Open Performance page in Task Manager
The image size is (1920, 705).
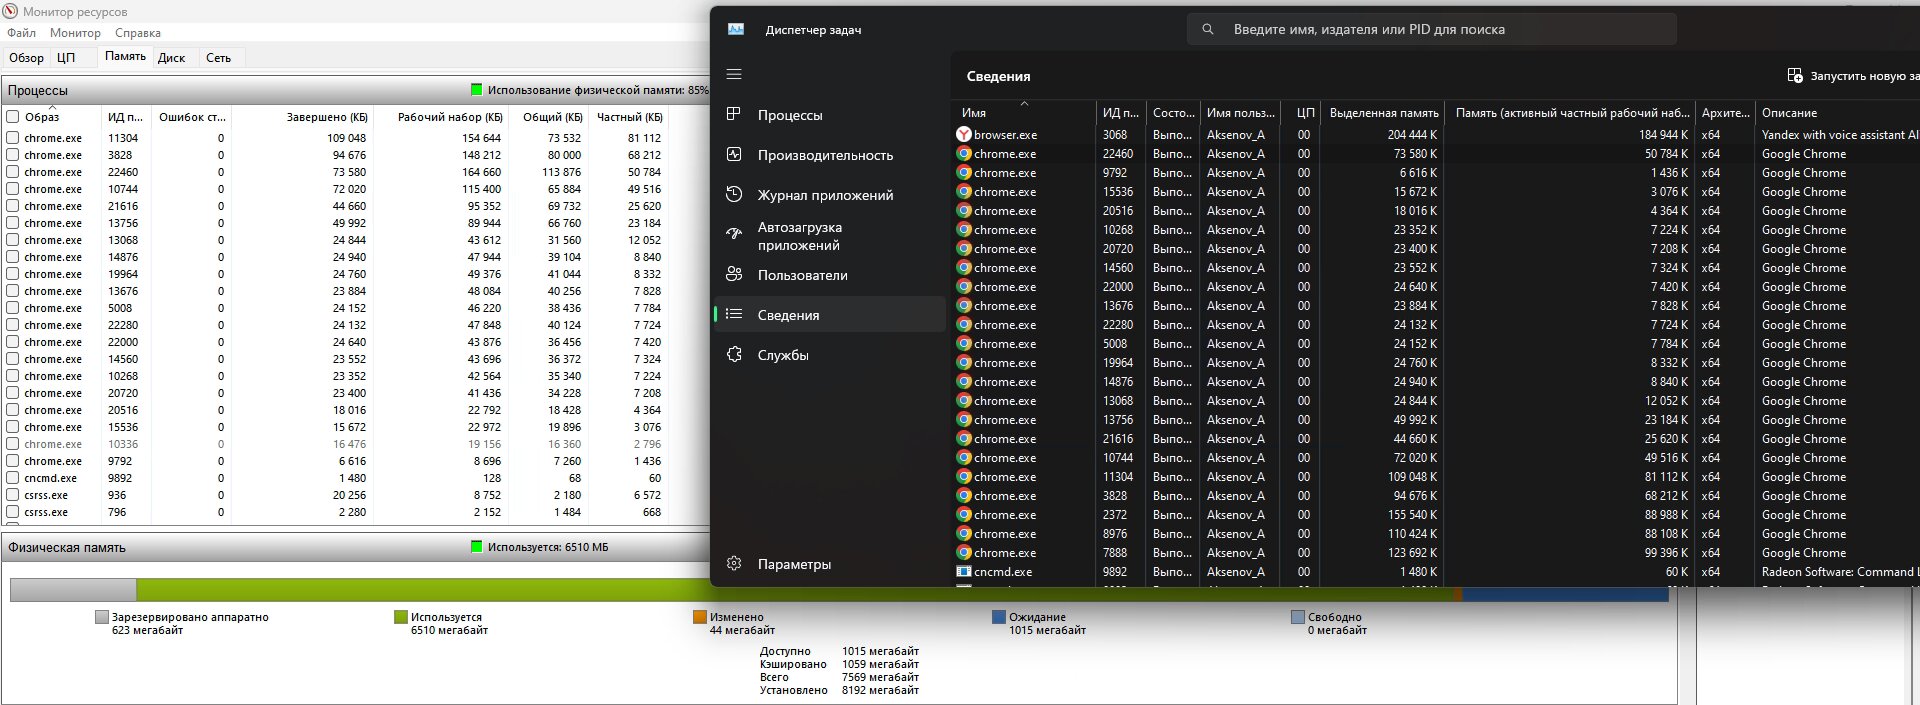(x=829, y=155)
